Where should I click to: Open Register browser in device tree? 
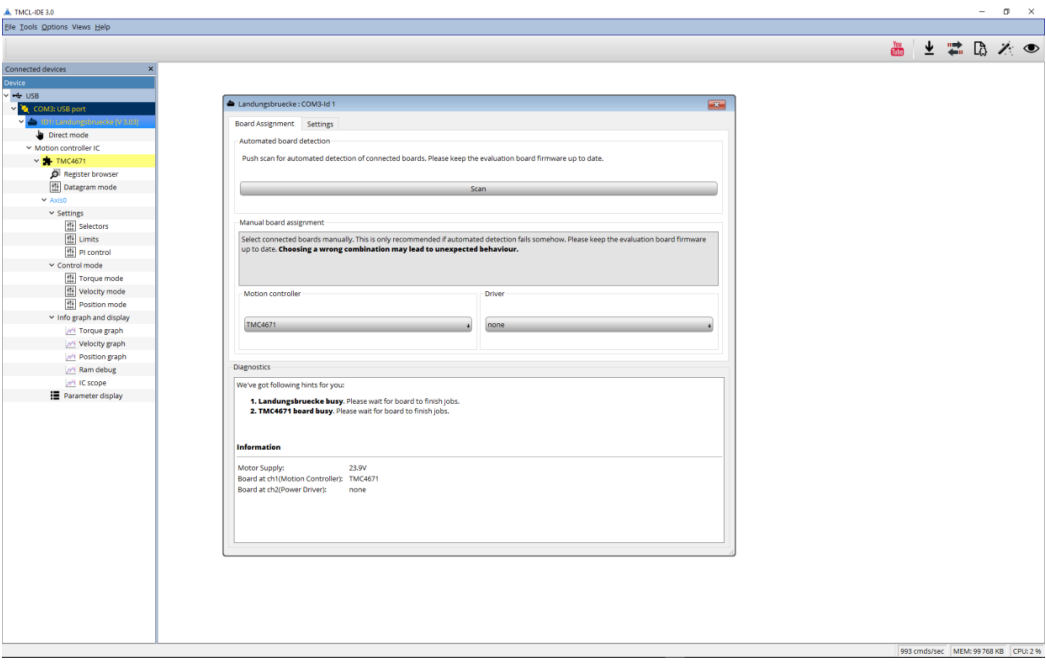[x=90, y=174]
